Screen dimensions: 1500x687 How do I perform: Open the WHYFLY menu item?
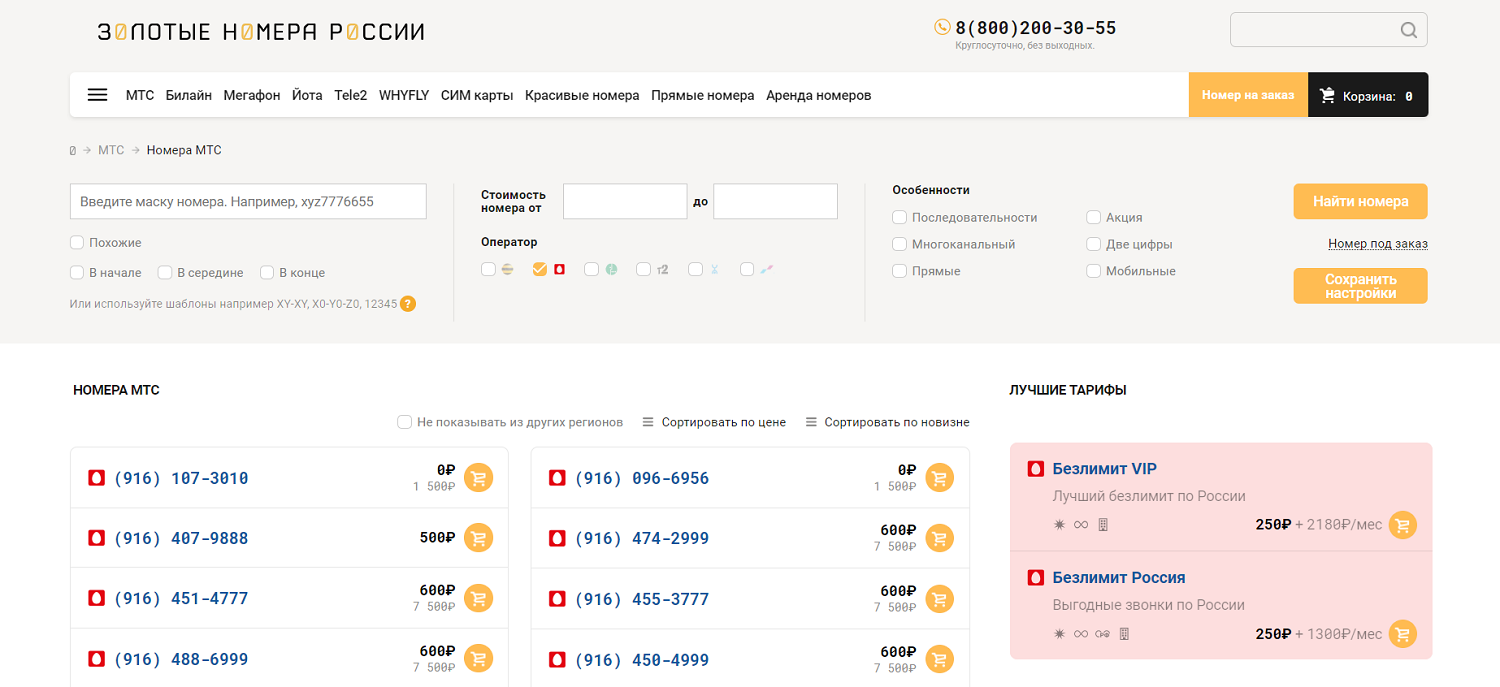[x=404, y=95]
